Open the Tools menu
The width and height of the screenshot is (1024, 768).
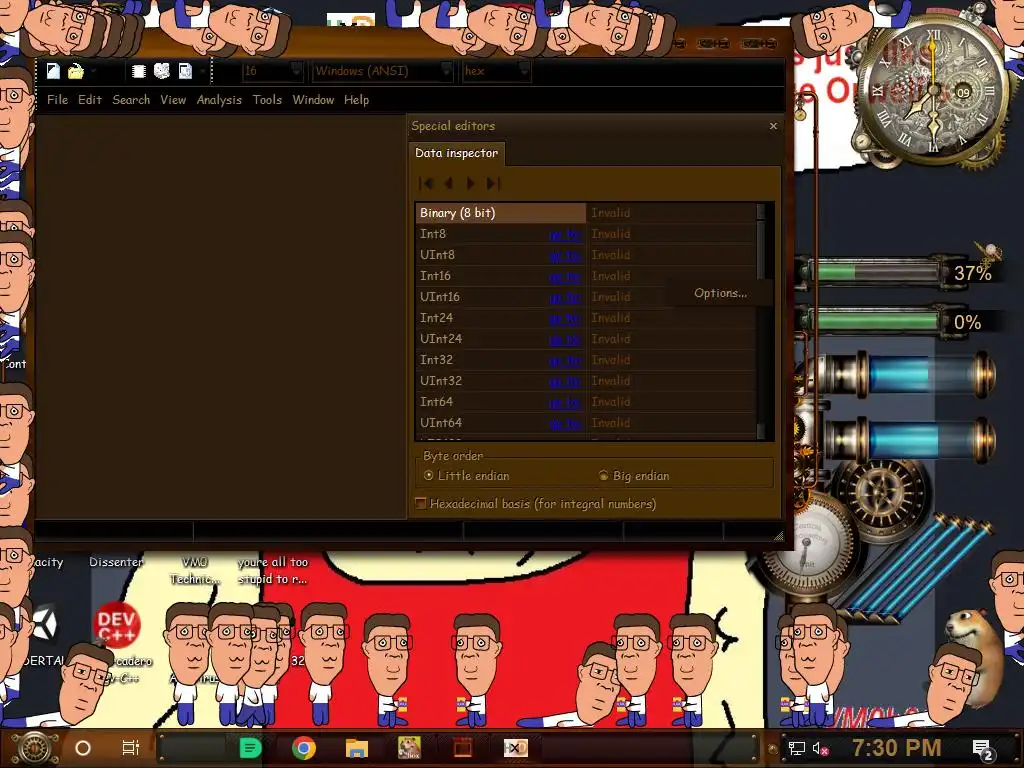(267, 100)
